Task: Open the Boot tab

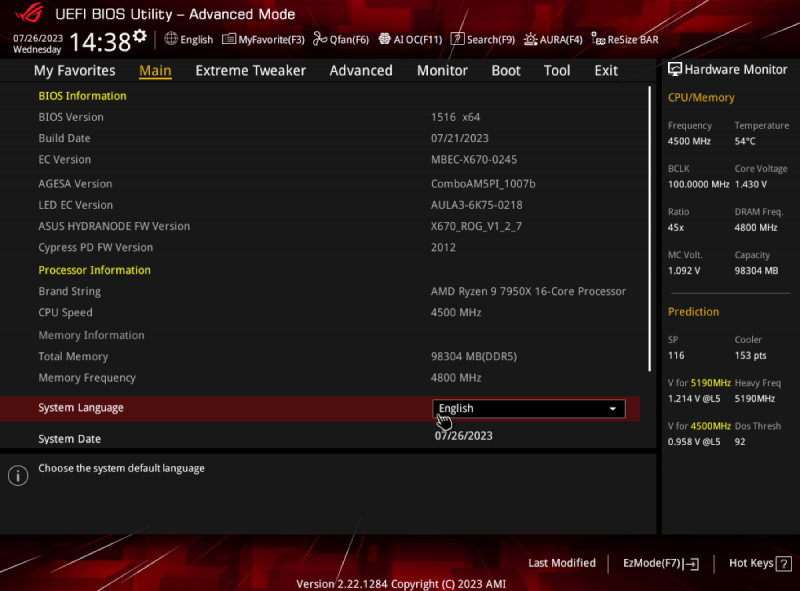Action: click(506, 70)
